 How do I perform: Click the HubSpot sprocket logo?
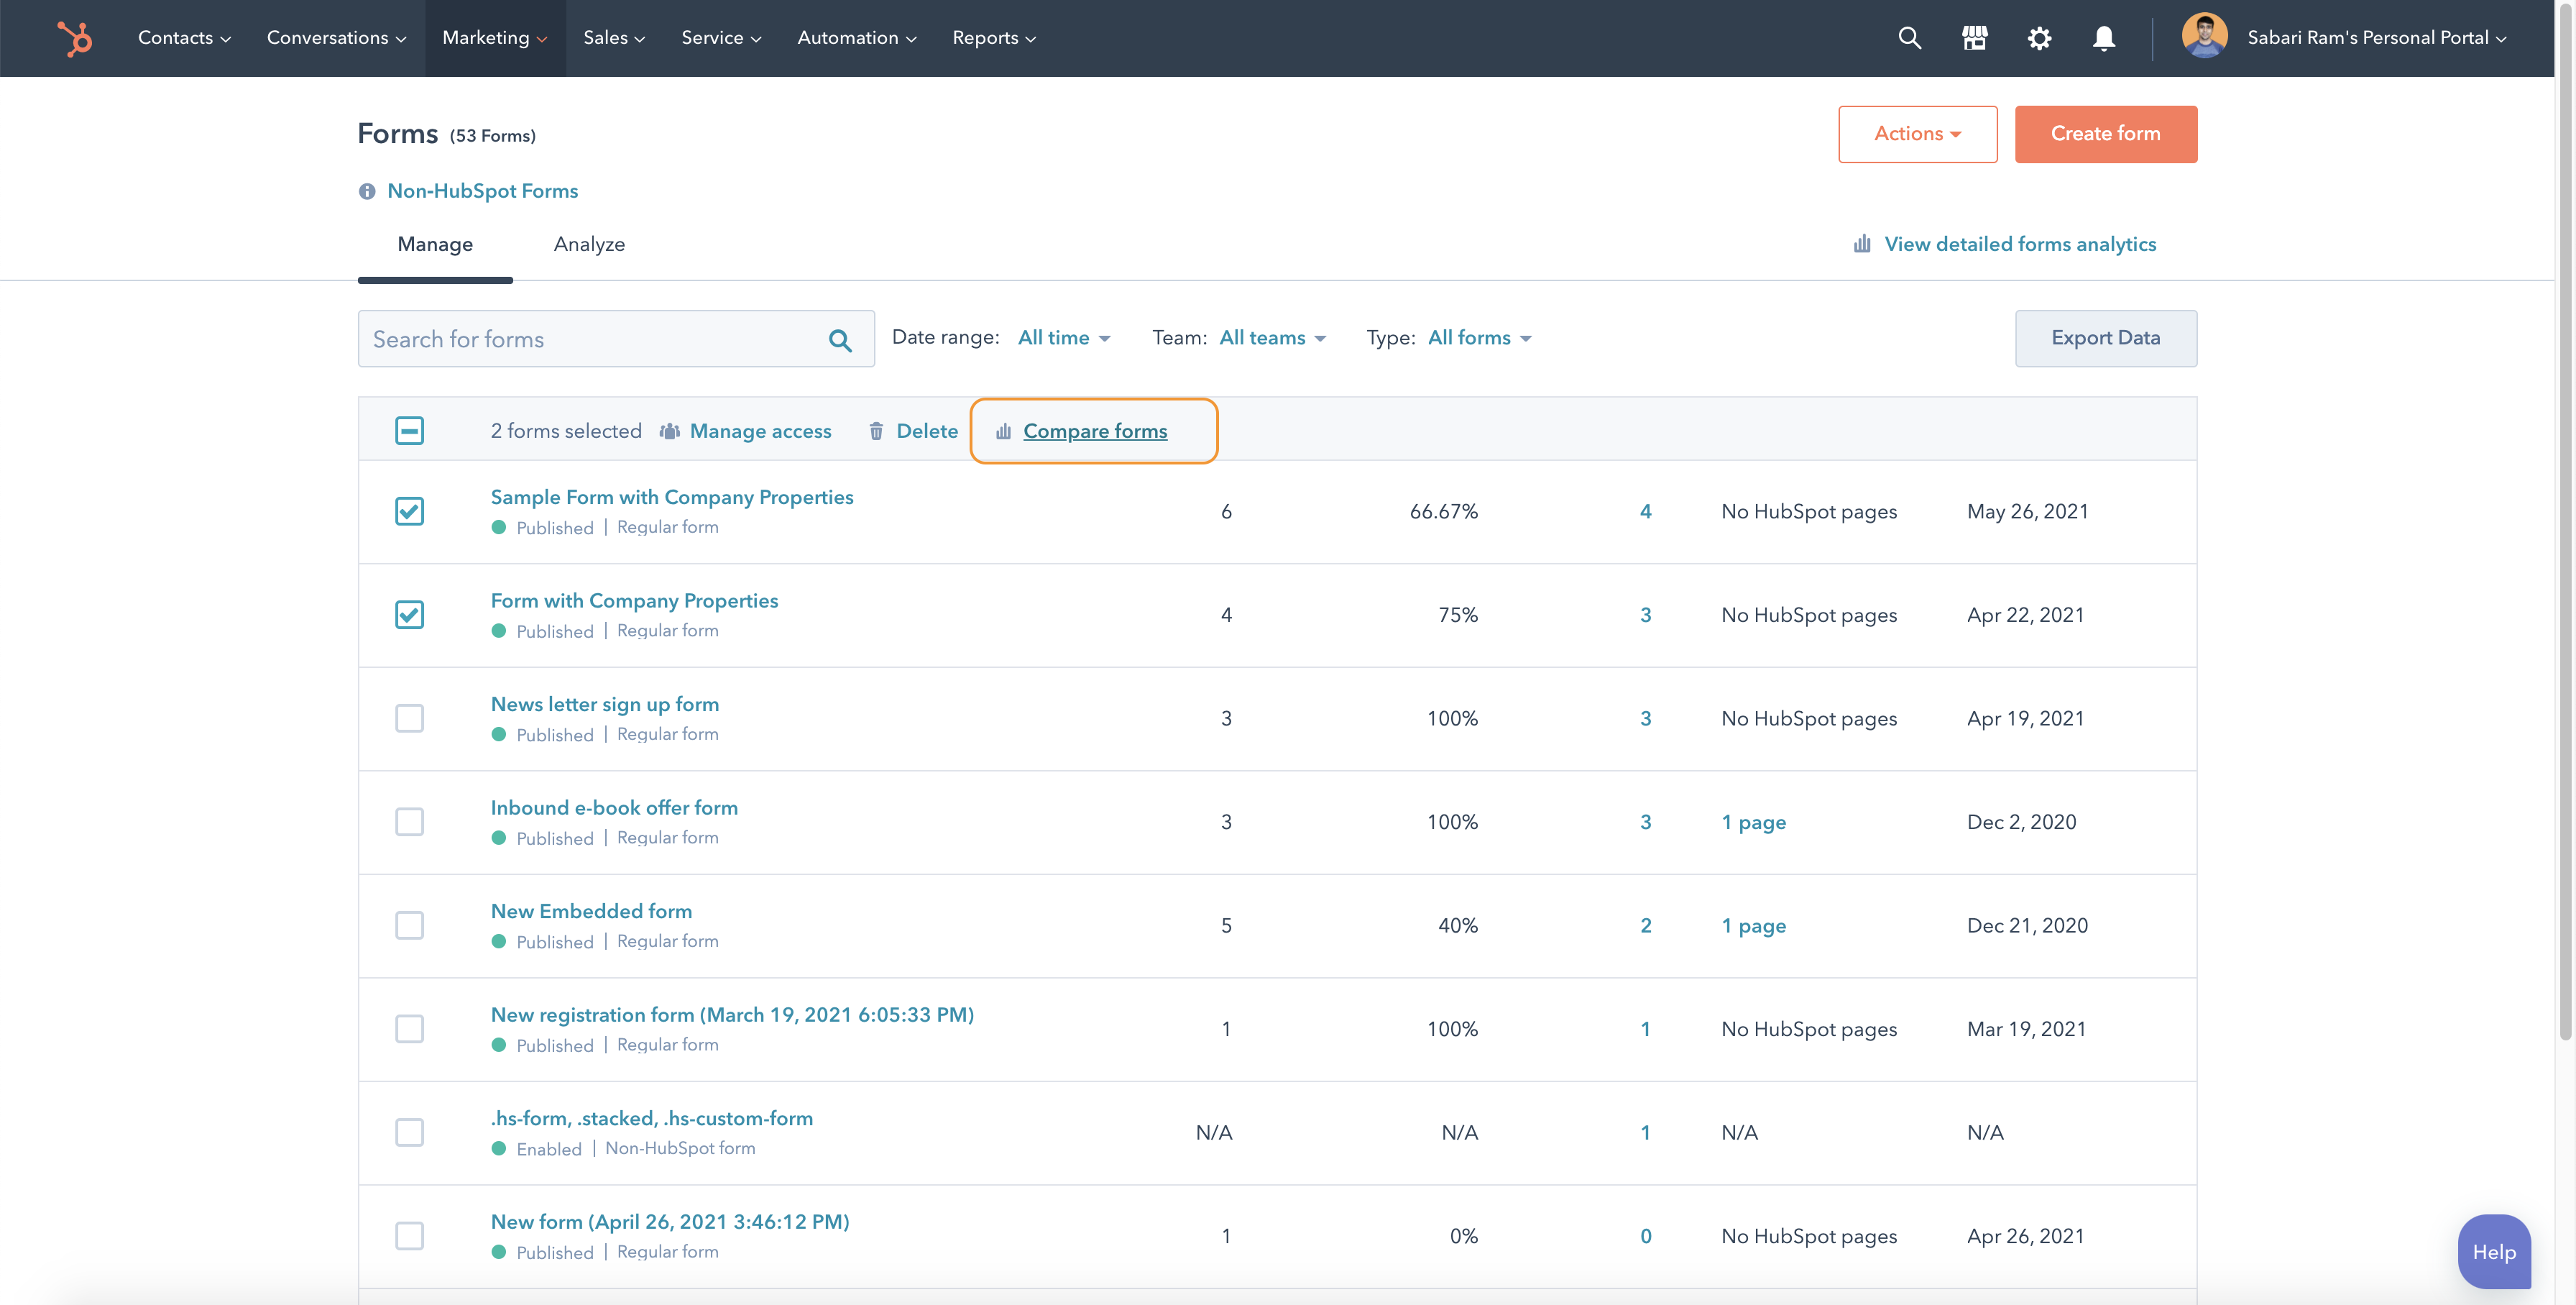coord(75,38)
